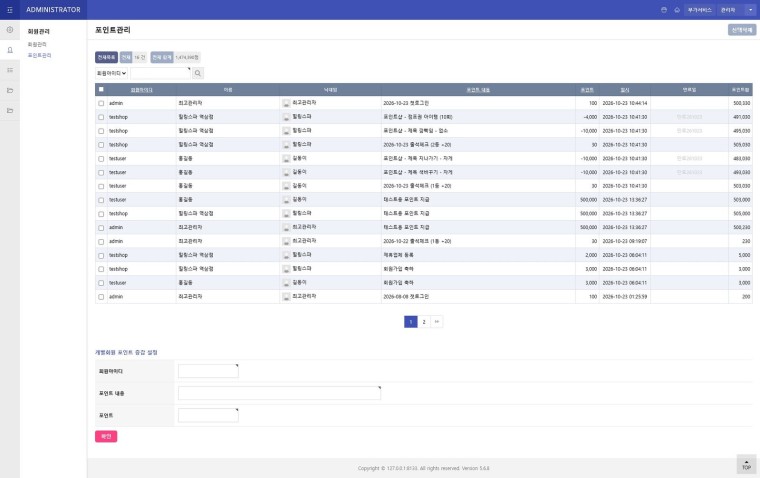
Task: Sort by 포인트 column header
Action: click(587, 90)
